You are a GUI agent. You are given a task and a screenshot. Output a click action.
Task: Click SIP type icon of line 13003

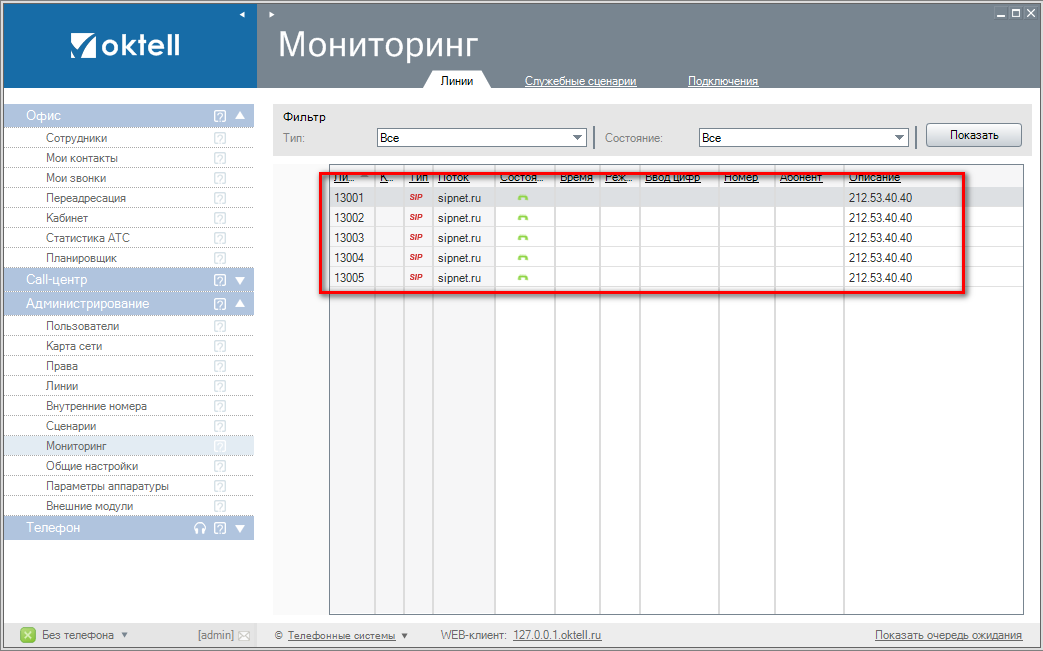click(x=416, y=238)
